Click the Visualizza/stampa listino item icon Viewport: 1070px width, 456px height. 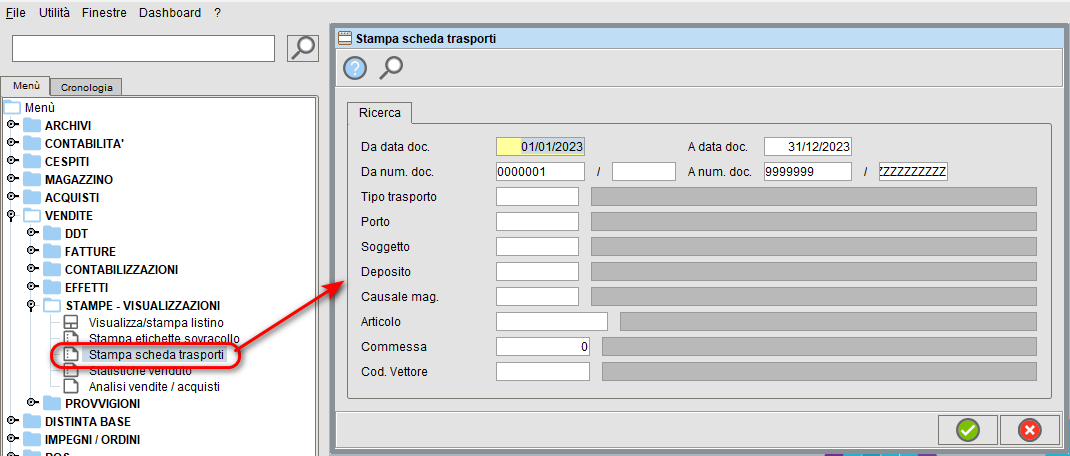tap(71, 322)
